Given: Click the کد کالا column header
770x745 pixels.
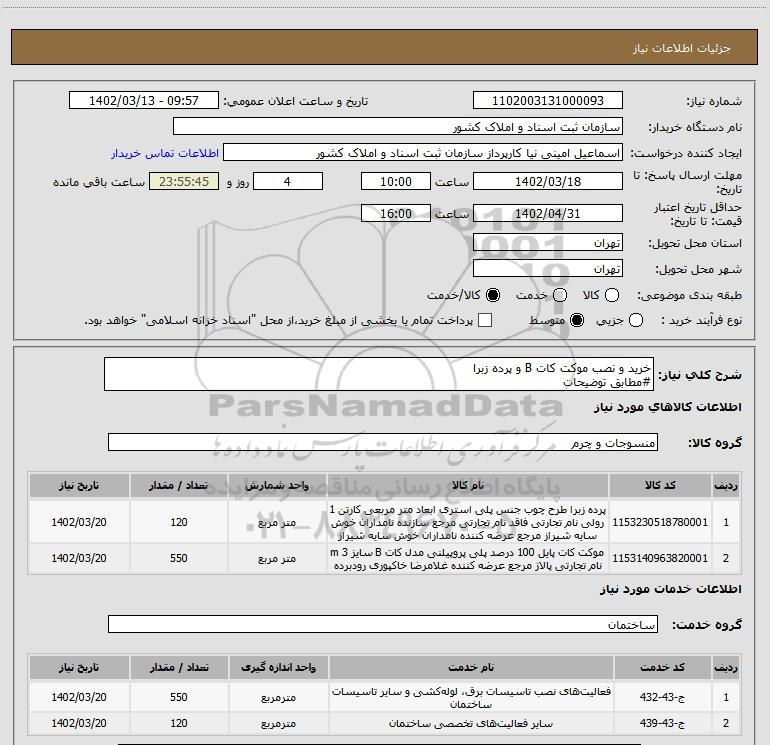Looking at the screenshot, I should point(660,485).
